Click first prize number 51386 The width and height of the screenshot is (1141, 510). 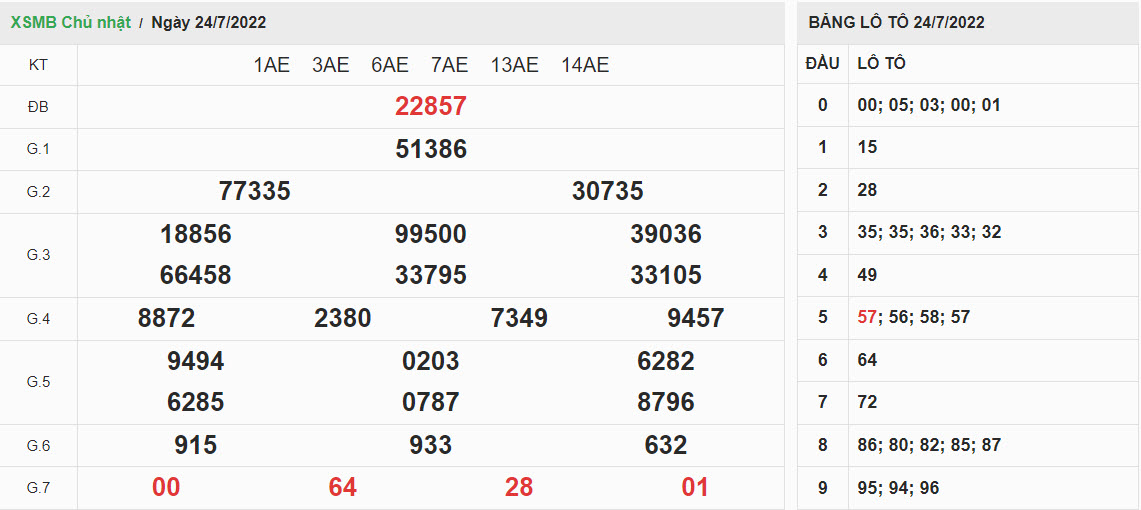[x=430, y=149]
